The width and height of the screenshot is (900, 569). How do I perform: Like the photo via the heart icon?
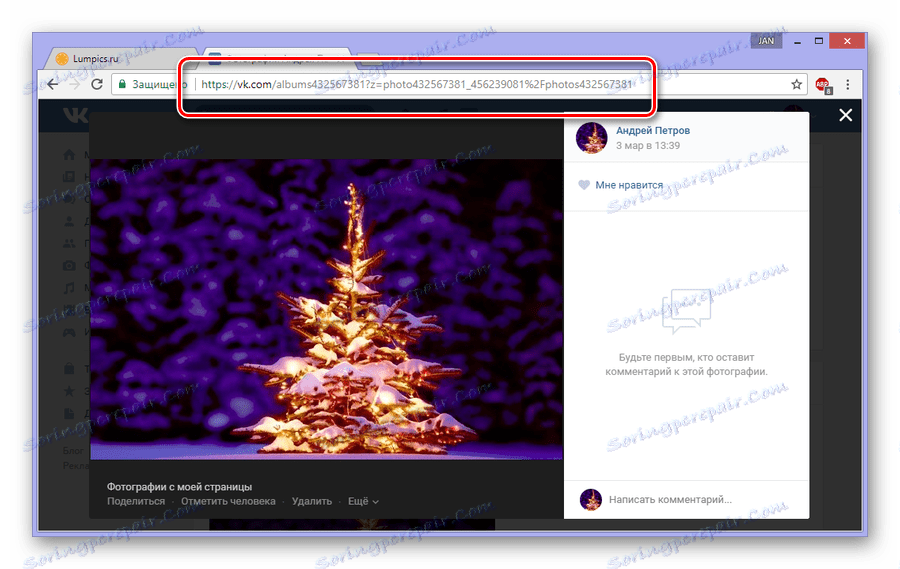point(584,185)
